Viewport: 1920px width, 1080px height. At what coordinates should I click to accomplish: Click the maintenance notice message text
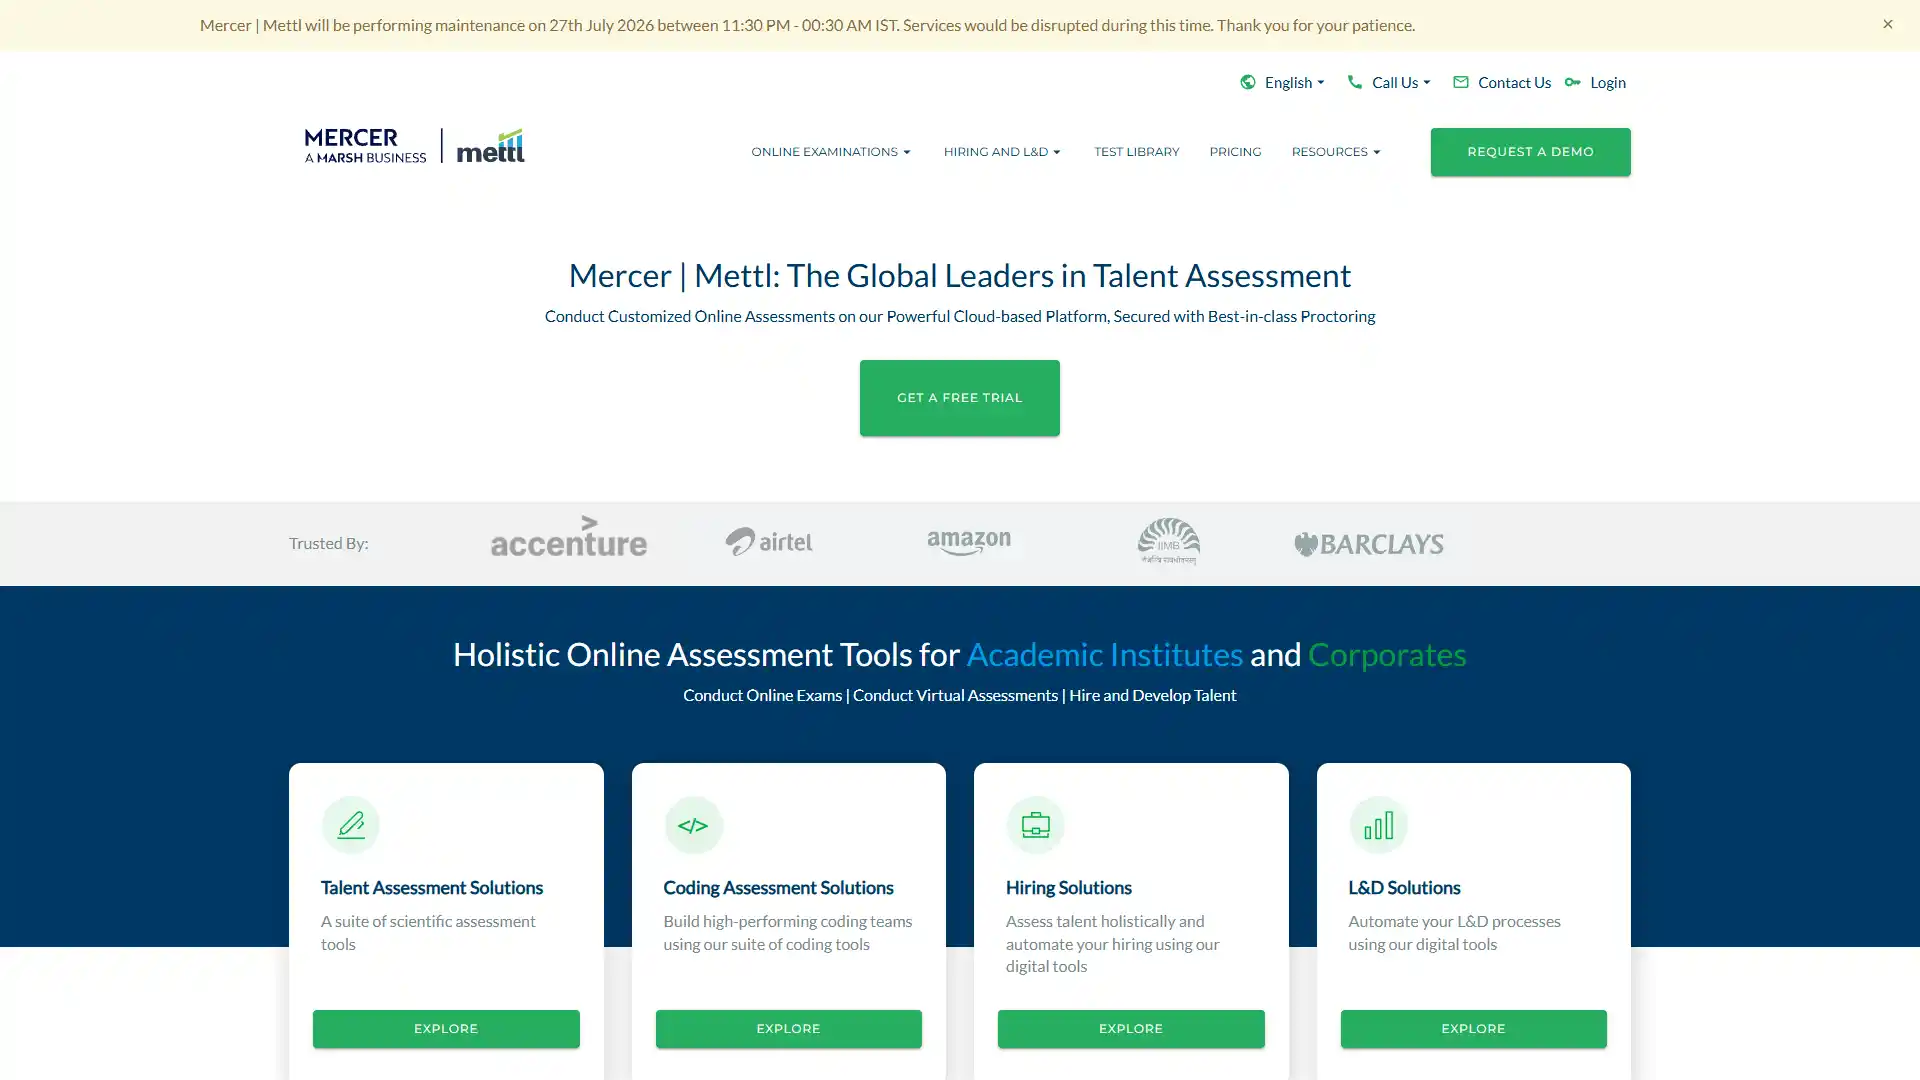(x=807, y=25)
